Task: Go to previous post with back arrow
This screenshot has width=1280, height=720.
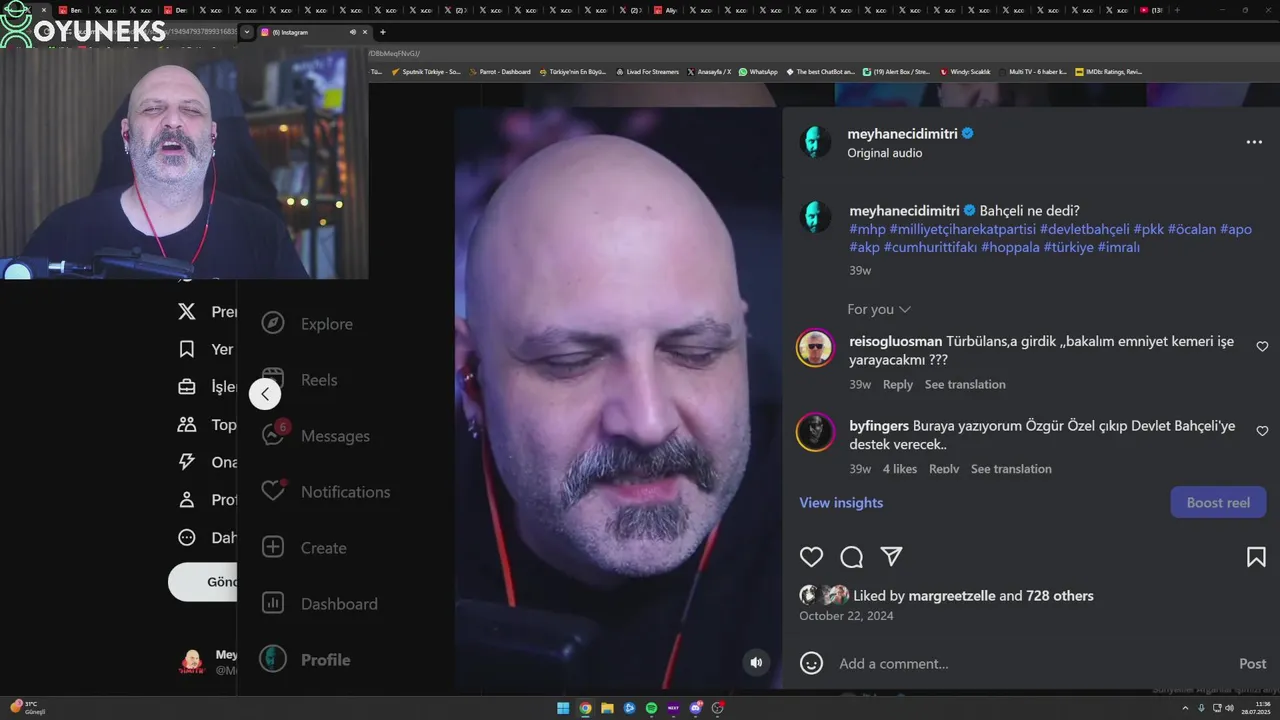Action: point(265,394)
